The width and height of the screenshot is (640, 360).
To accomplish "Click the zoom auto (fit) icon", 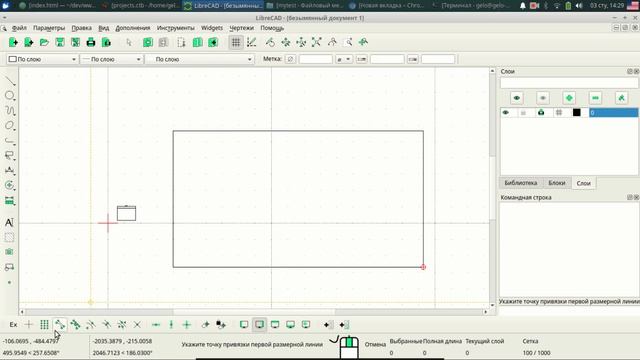I will click(316, 42).
